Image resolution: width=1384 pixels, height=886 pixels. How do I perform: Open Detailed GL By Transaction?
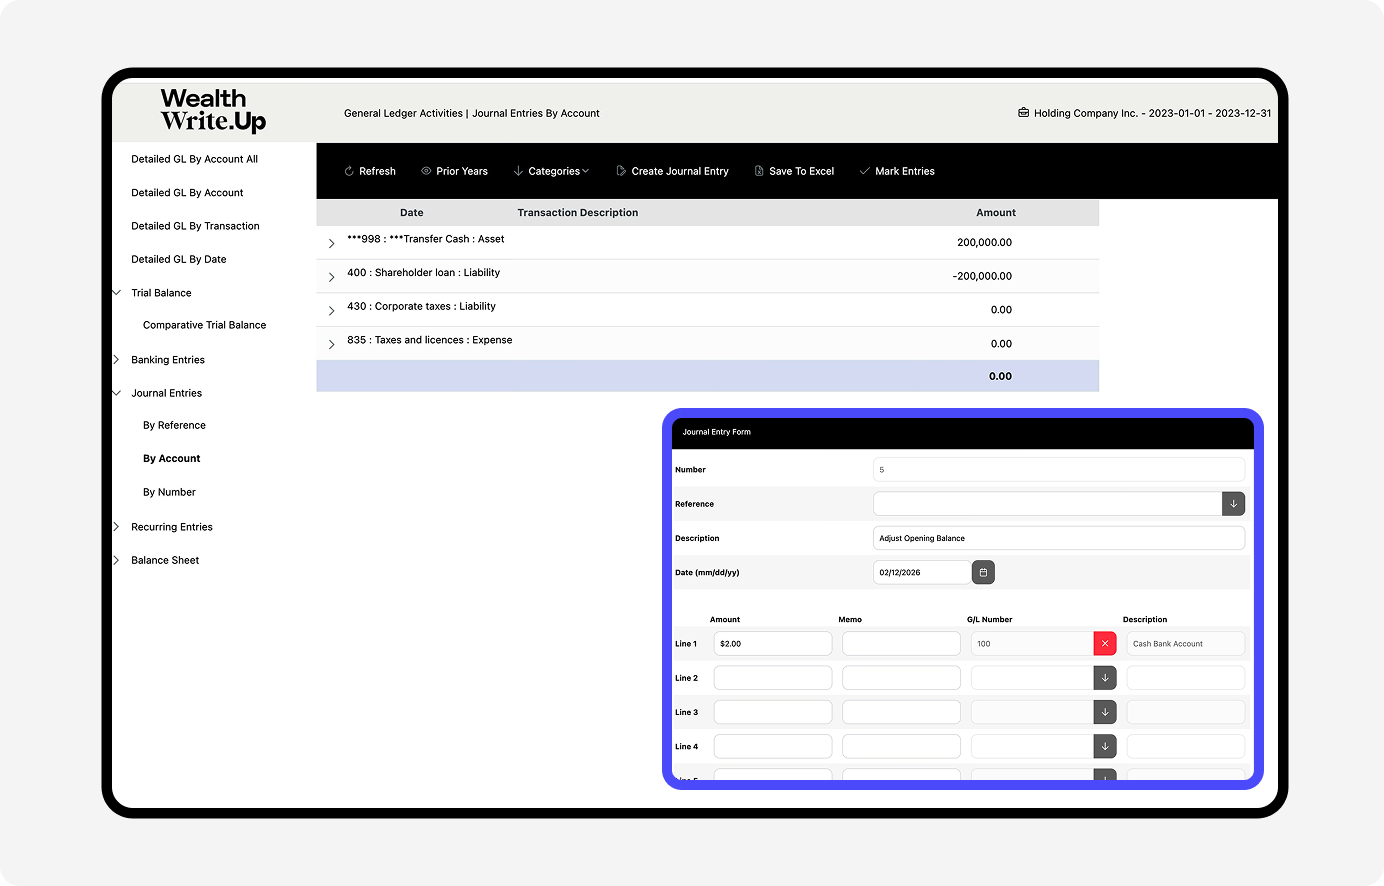click(x=195, y=226)
